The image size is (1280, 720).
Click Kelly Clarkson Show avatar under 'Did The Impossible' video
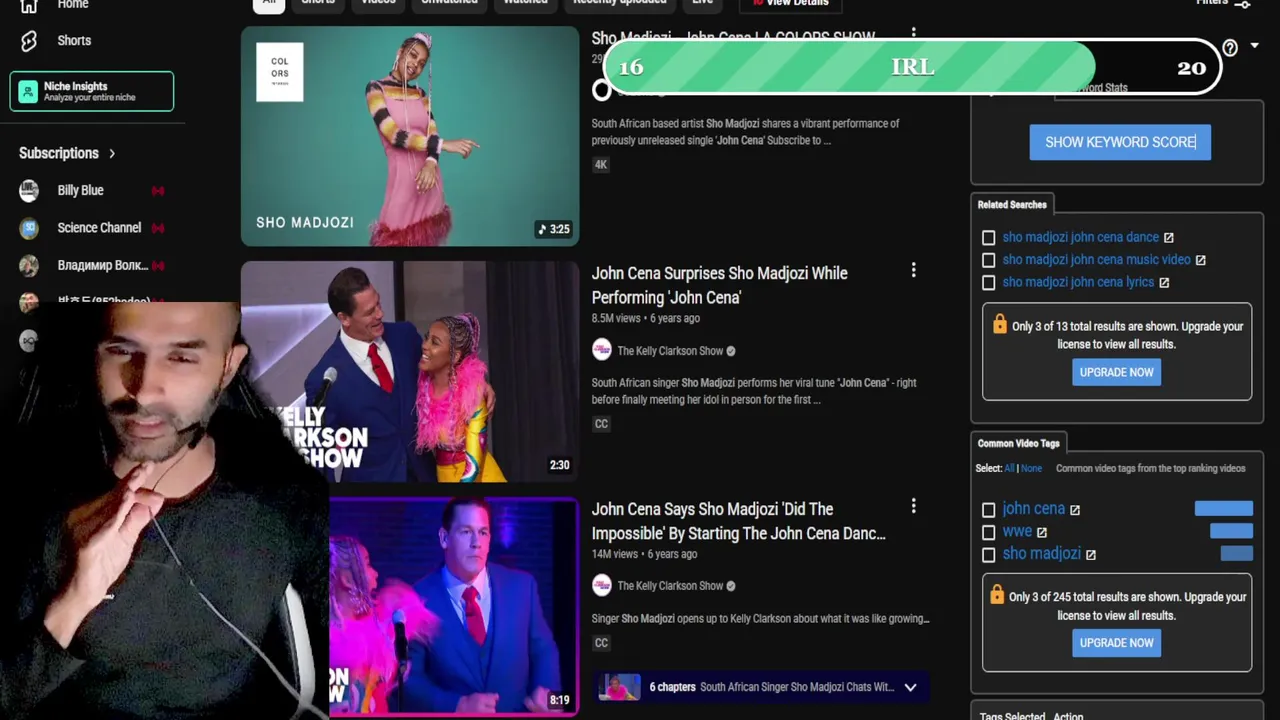601,585
